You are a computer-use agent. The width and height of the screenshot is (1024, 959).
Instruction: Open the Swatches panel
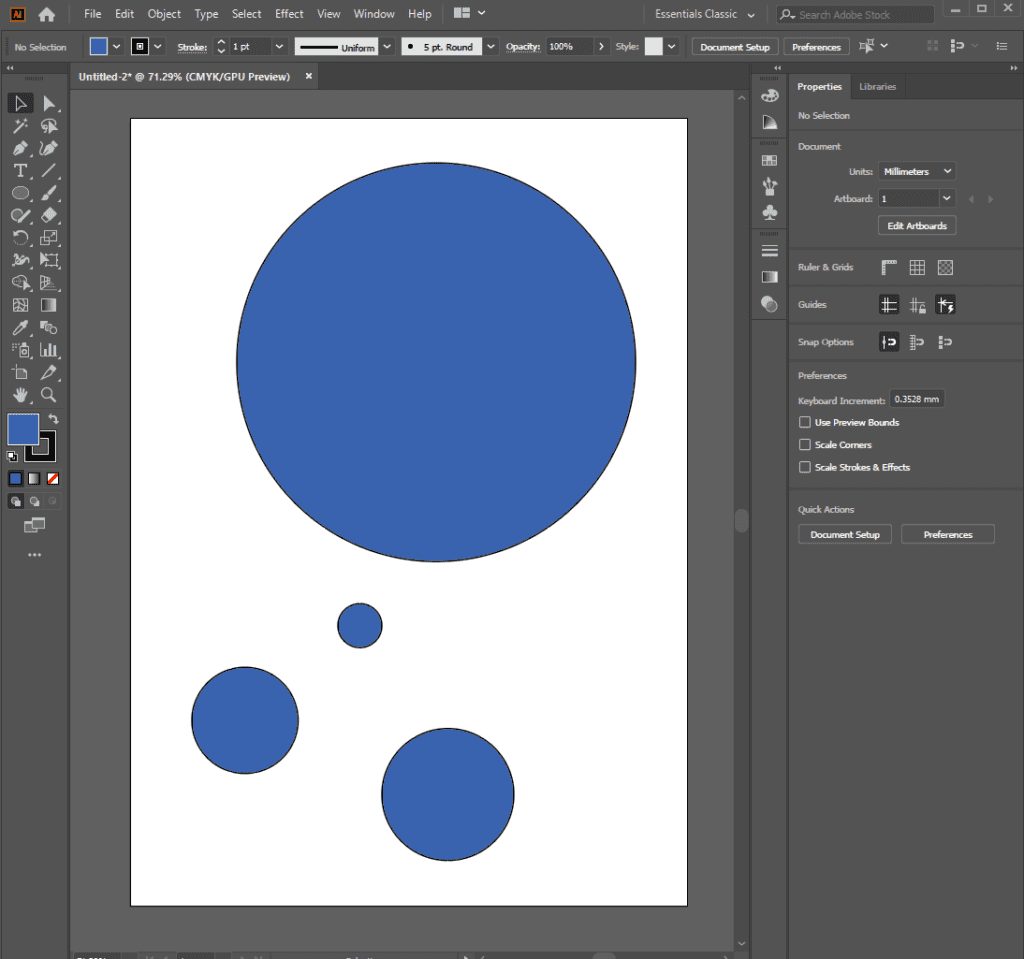coord(769,159)
